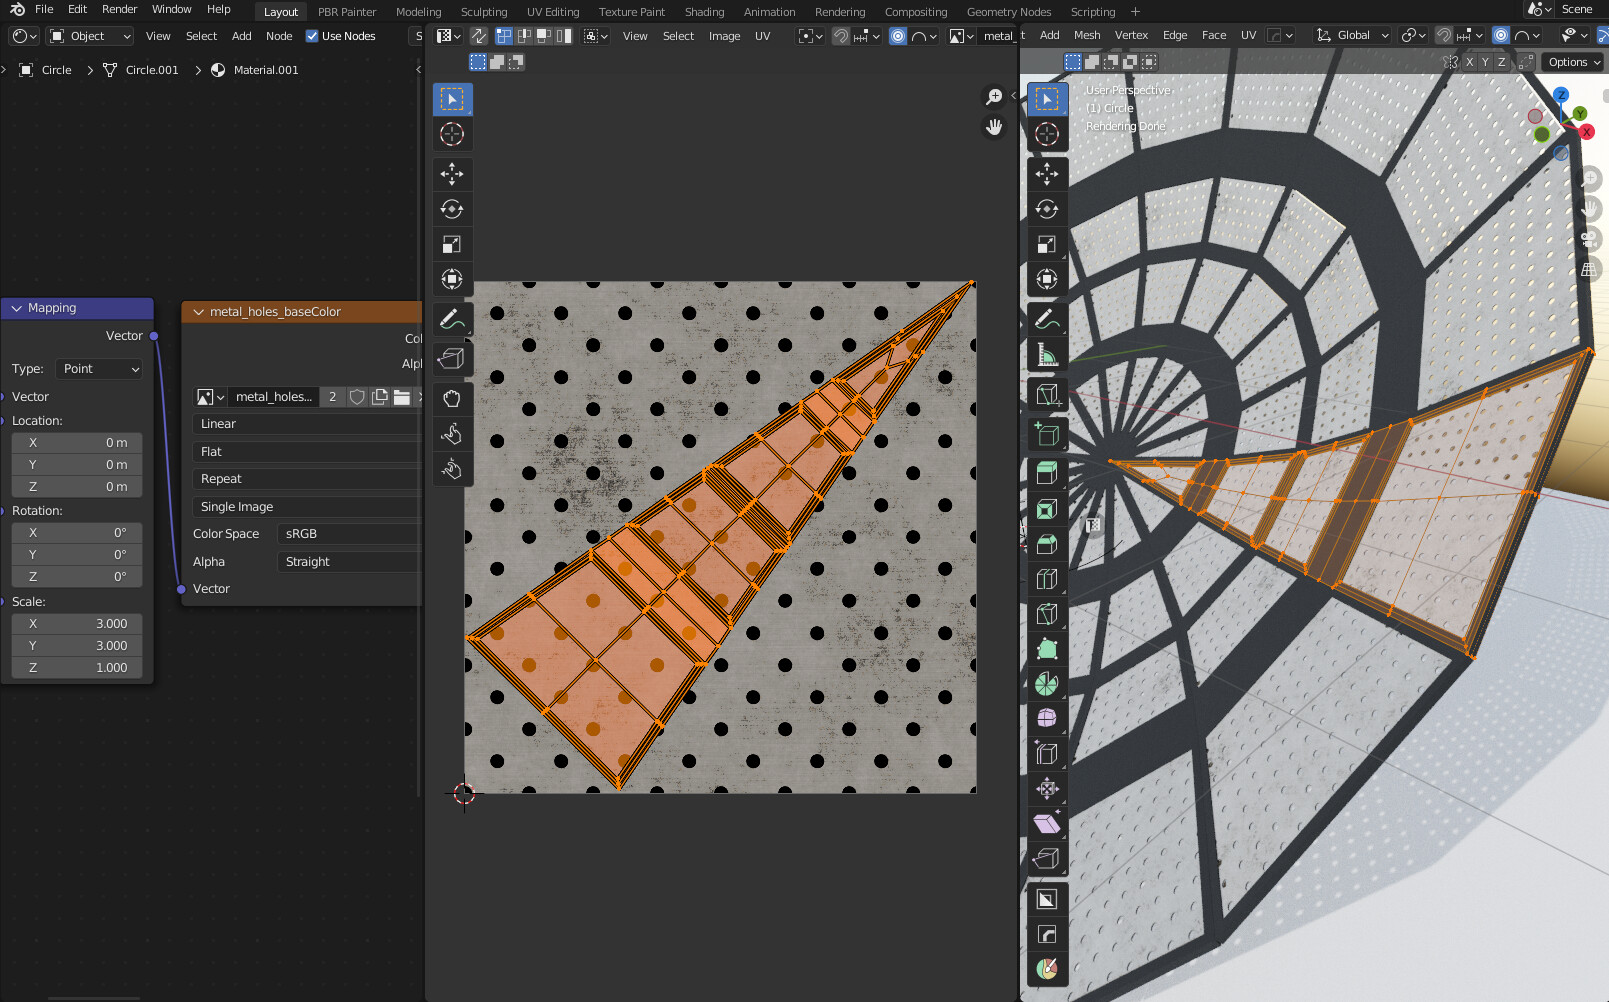Switch to the UV Editing workspace tab

pos(553,12)
